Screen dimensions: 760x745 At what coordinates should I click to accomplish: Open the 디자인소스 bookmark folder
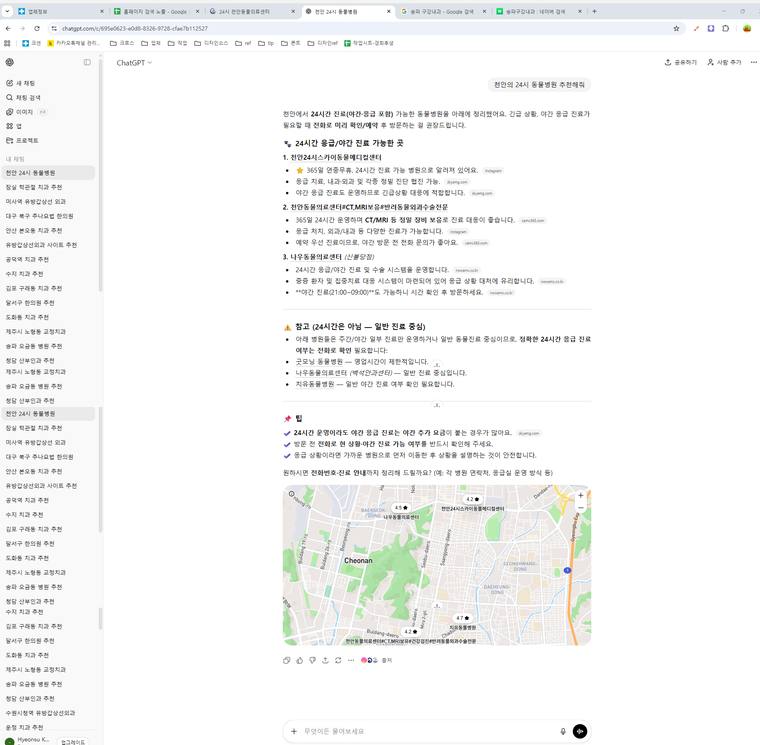click(x=211, y=43)
